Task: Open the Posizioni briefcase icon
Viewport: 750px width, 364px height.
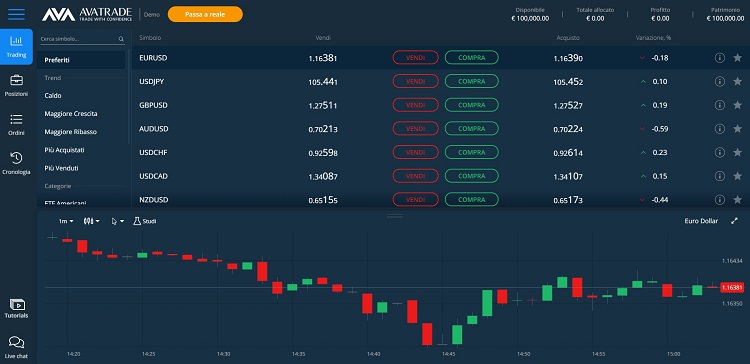Action: point(16,80)
